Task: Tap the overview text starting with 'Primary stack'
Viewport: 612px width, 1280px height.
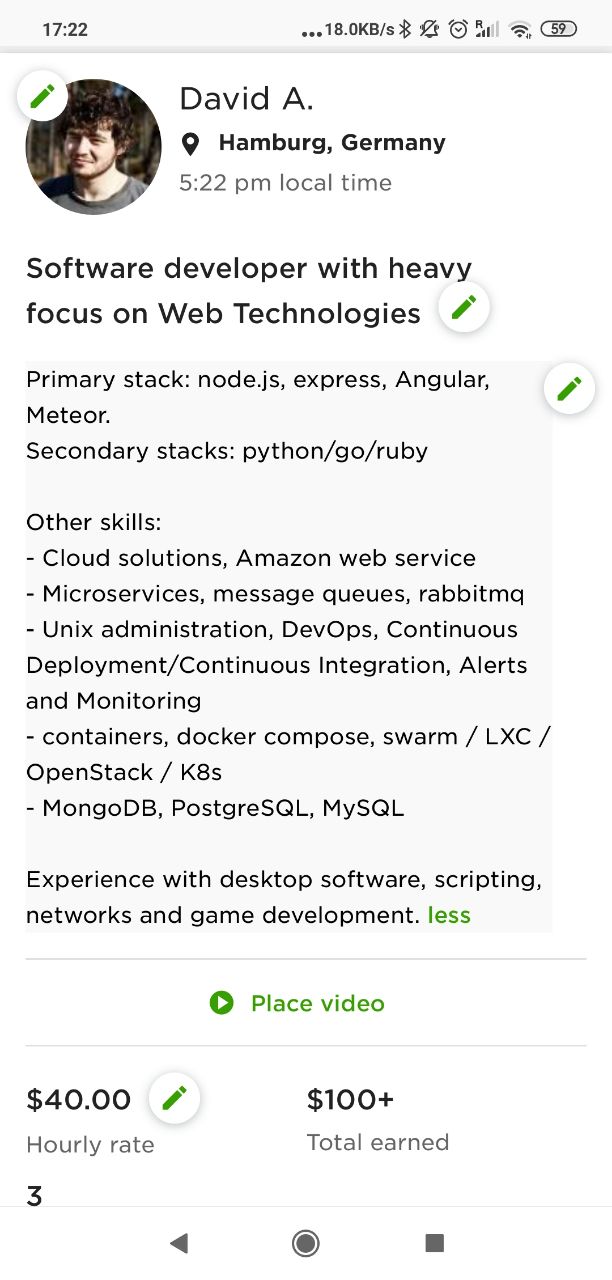Action: (289, 647)
